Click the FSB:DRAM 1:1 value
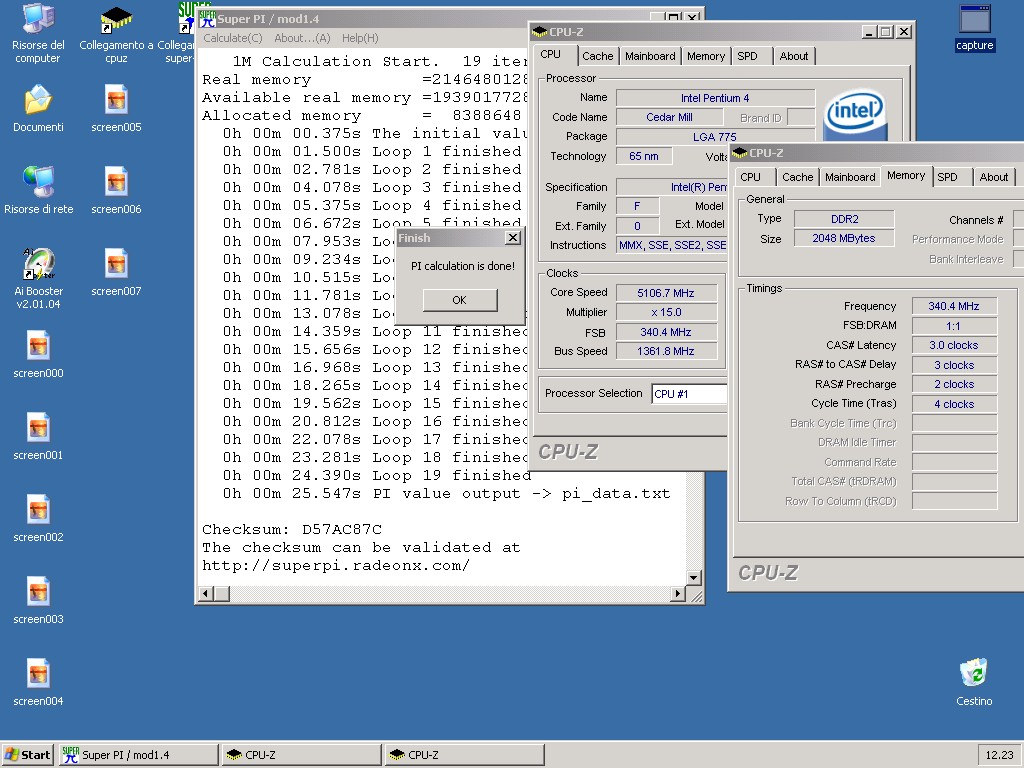The height and width of the screenshot is (768, 1024). coord(953,325)
